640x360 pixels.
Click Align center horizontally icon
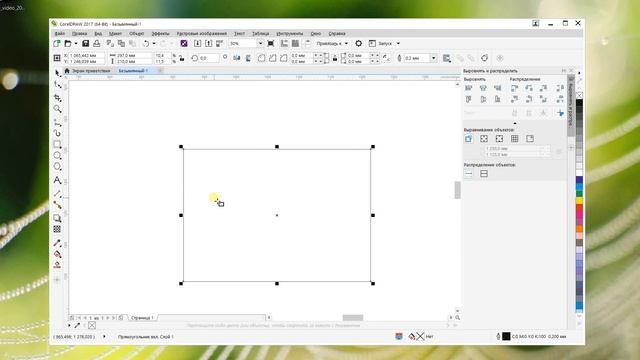pos(483,88)
